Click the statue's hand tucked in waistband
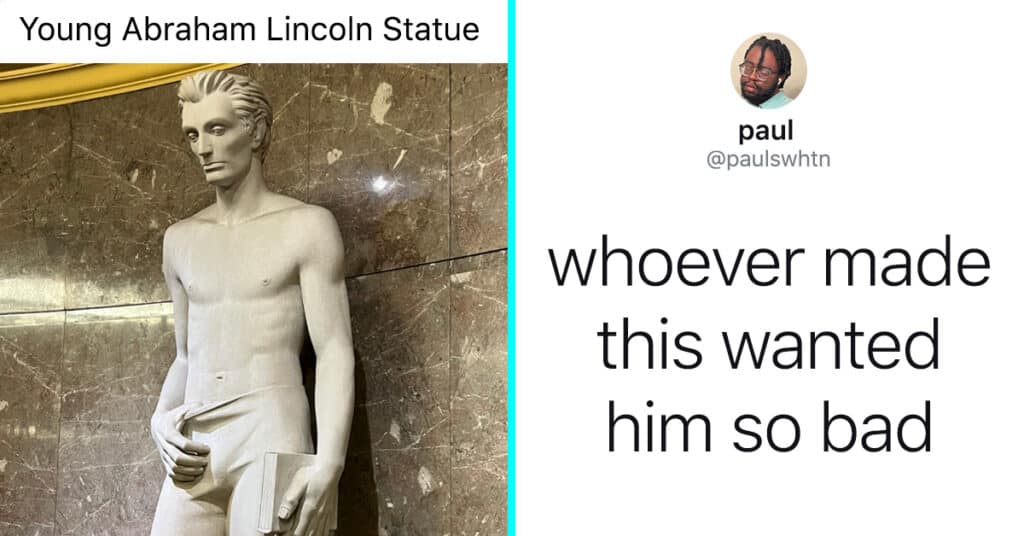 (x=178, y=444)
